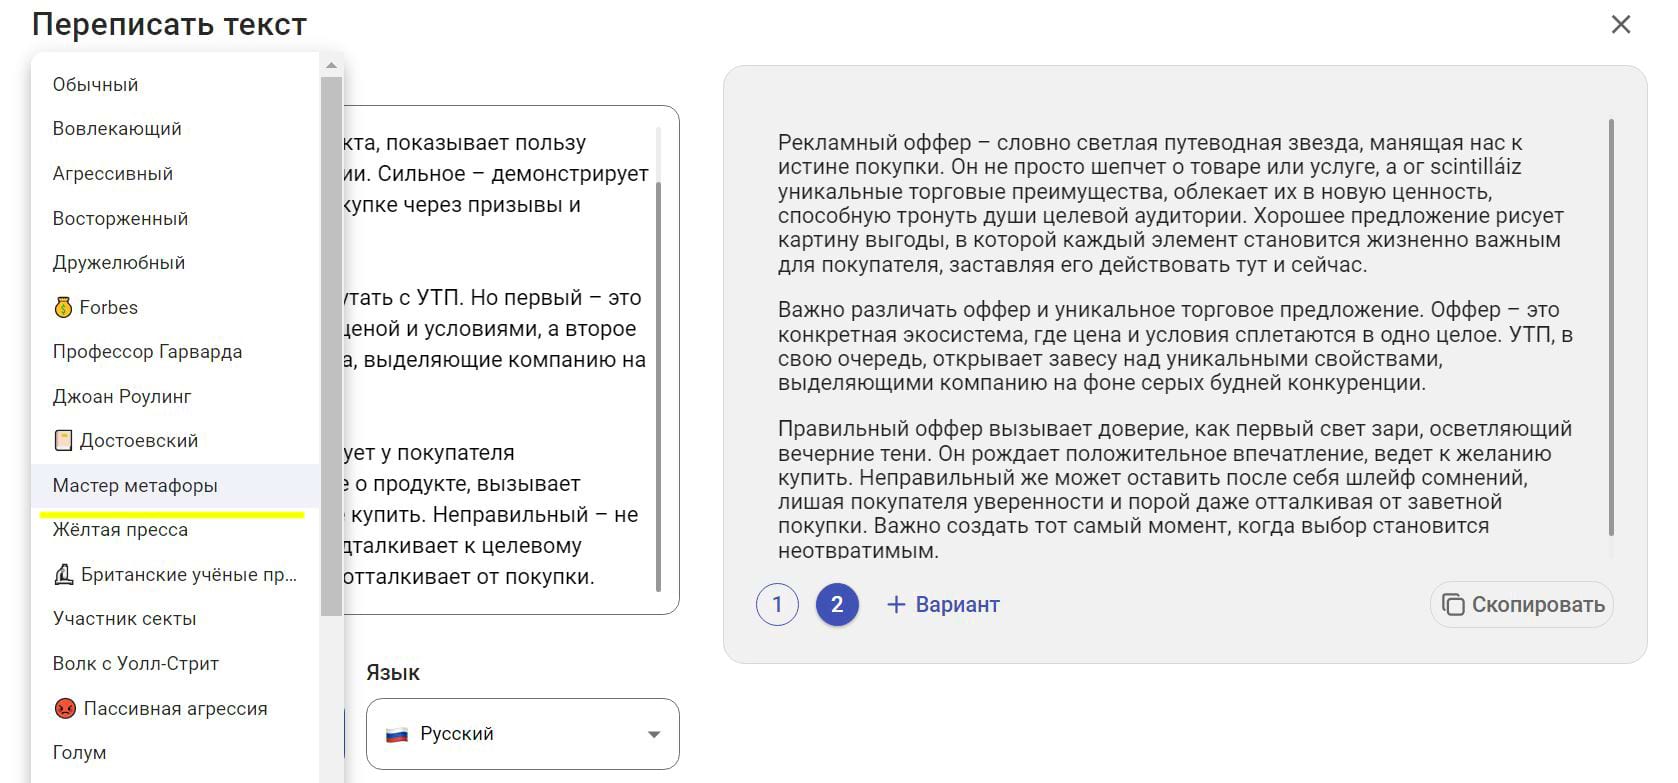Screen dimensions: 1678x783
Task: Choose the Мастер метафоры style
Action: click(x=135, y=485)
